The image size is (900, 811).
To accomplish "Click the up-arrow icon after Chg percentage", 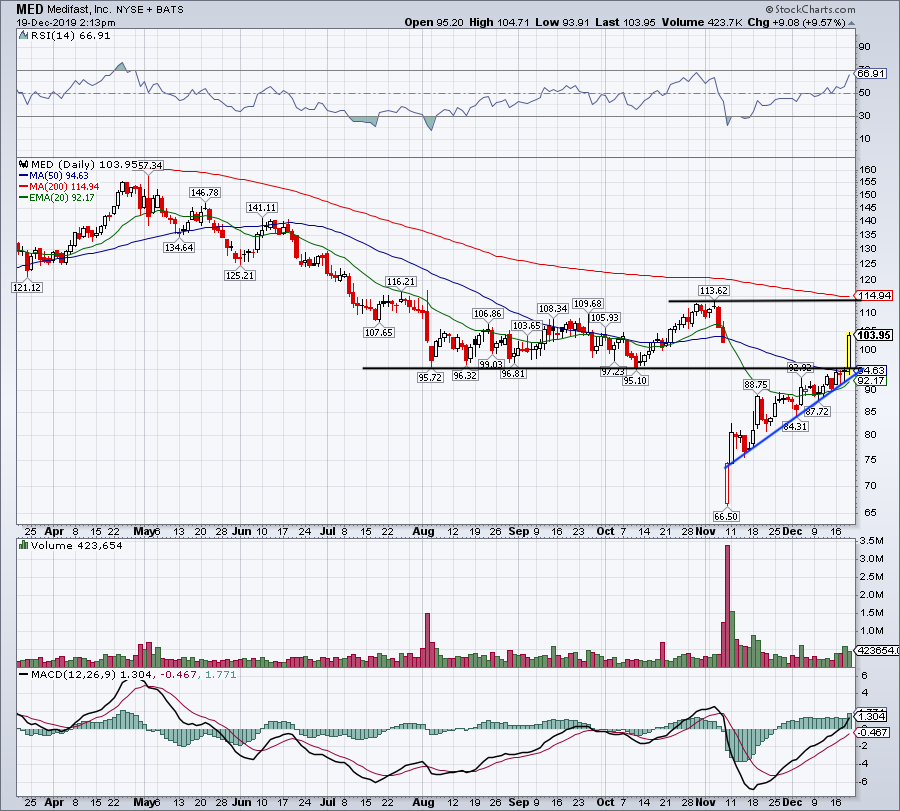I will (852, 23).
